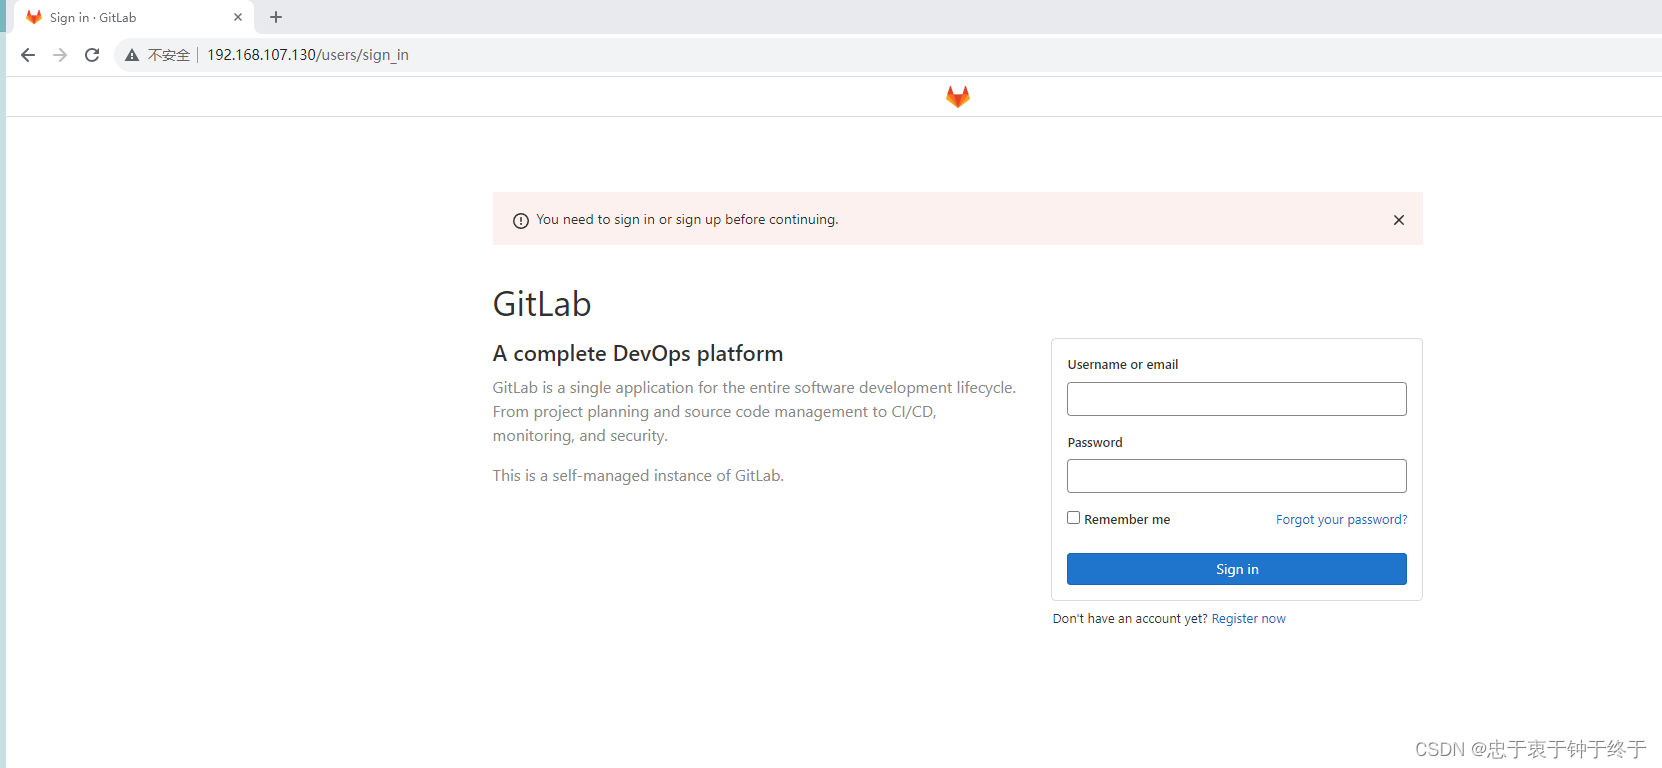
Task: Click the browser forward arrow
Action: (60, 55)
